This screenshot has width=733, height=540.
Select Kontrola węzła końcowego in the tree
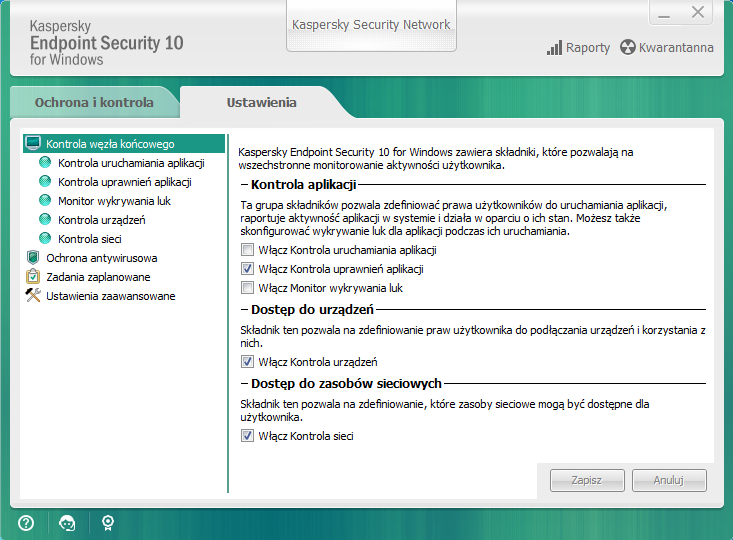pos(124,144)
